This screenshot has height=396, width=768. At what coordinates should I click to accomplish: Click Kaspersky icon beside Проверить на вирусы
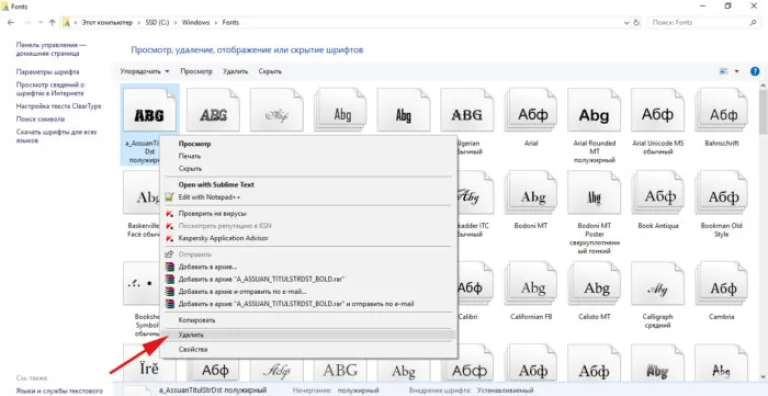tap(169, 214)
